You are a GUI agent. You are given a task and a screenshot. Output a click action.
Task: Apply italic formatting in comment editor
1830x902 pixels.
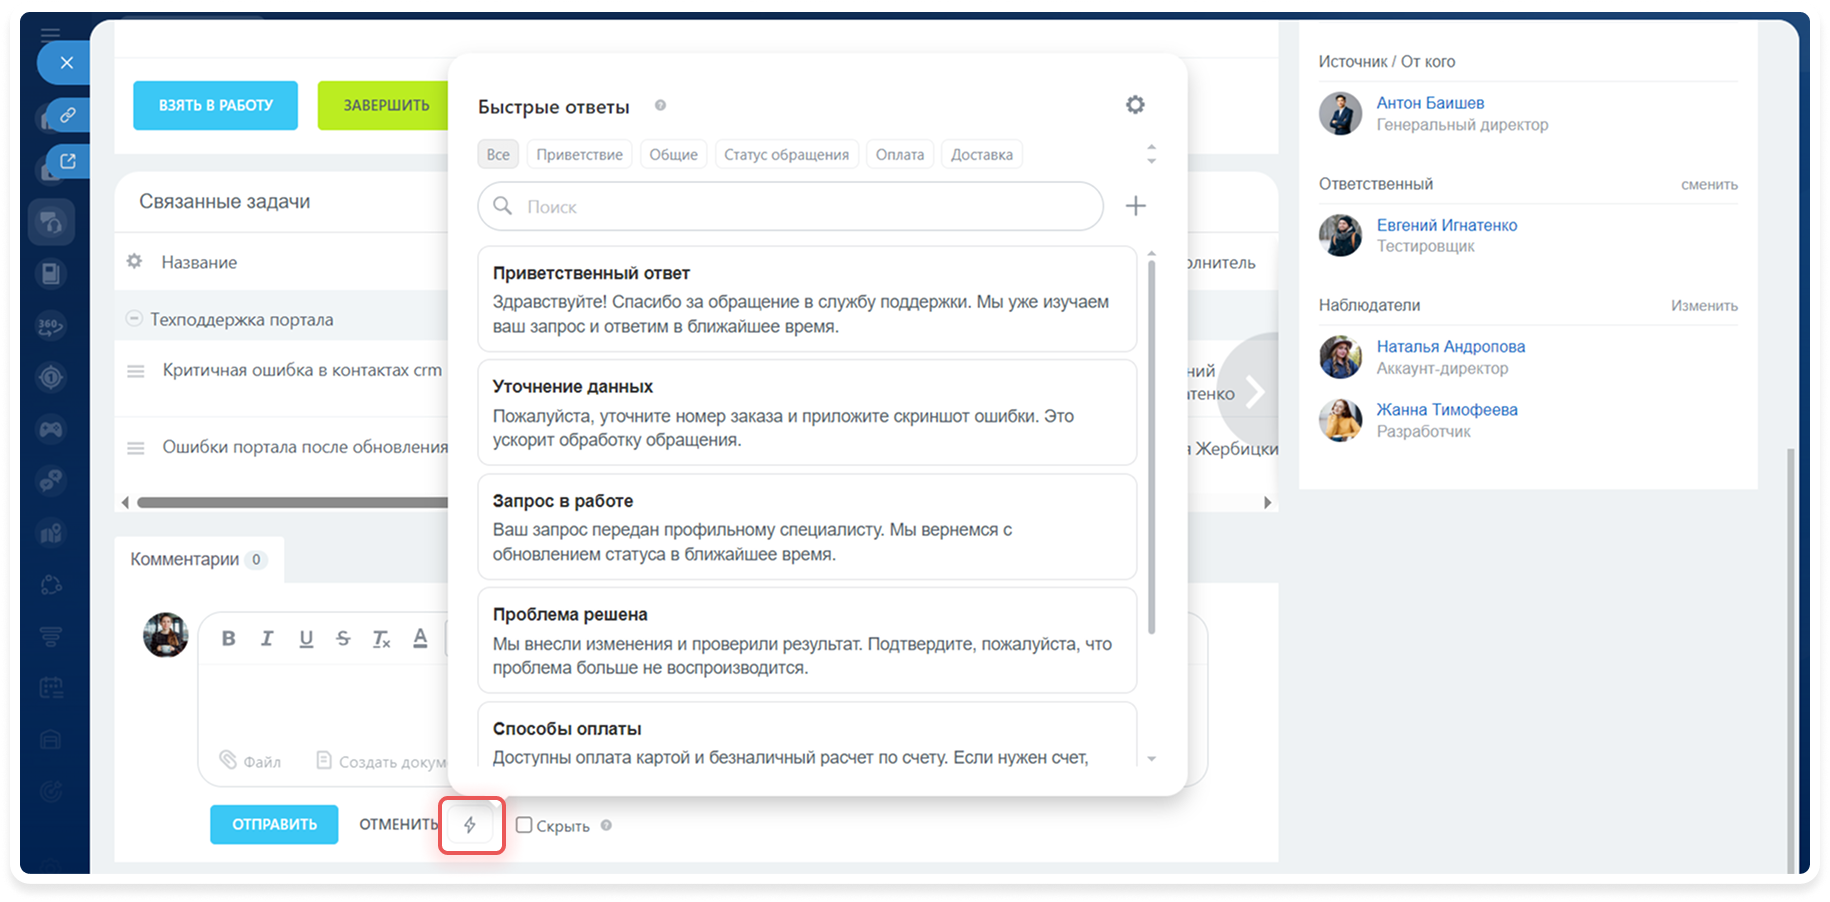(x=267, y=638)
